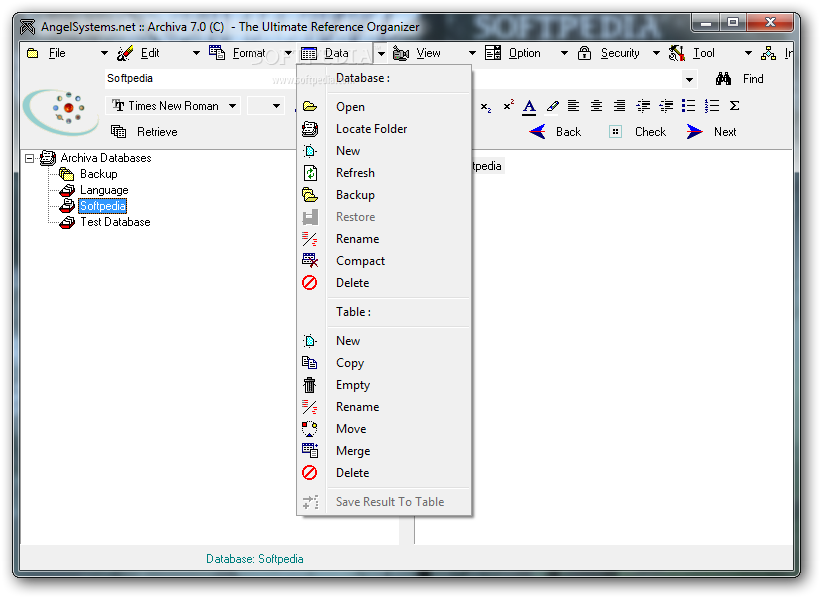The width and height of the screenshot is (821, 598).
Task: Click the Retrieve button label
Action: click(x=157, y=132)
